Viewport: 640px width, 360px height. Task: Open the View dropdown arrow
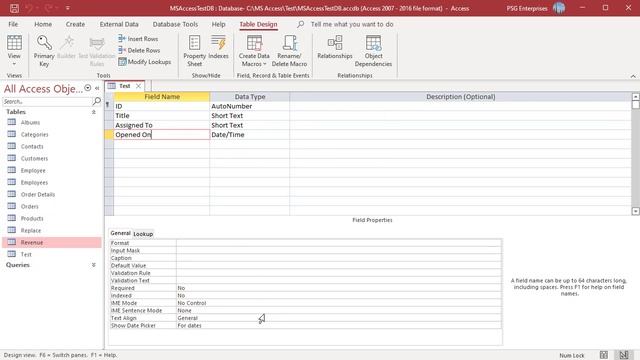point(14,64)
